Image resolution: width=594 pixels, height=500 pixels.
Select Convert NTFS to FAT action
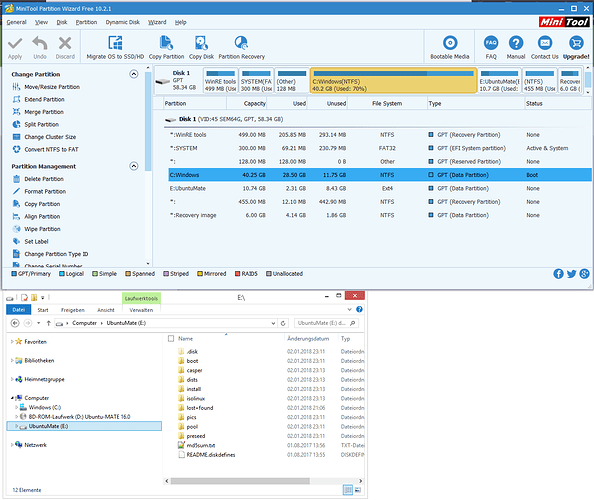[x=52, y=149]
